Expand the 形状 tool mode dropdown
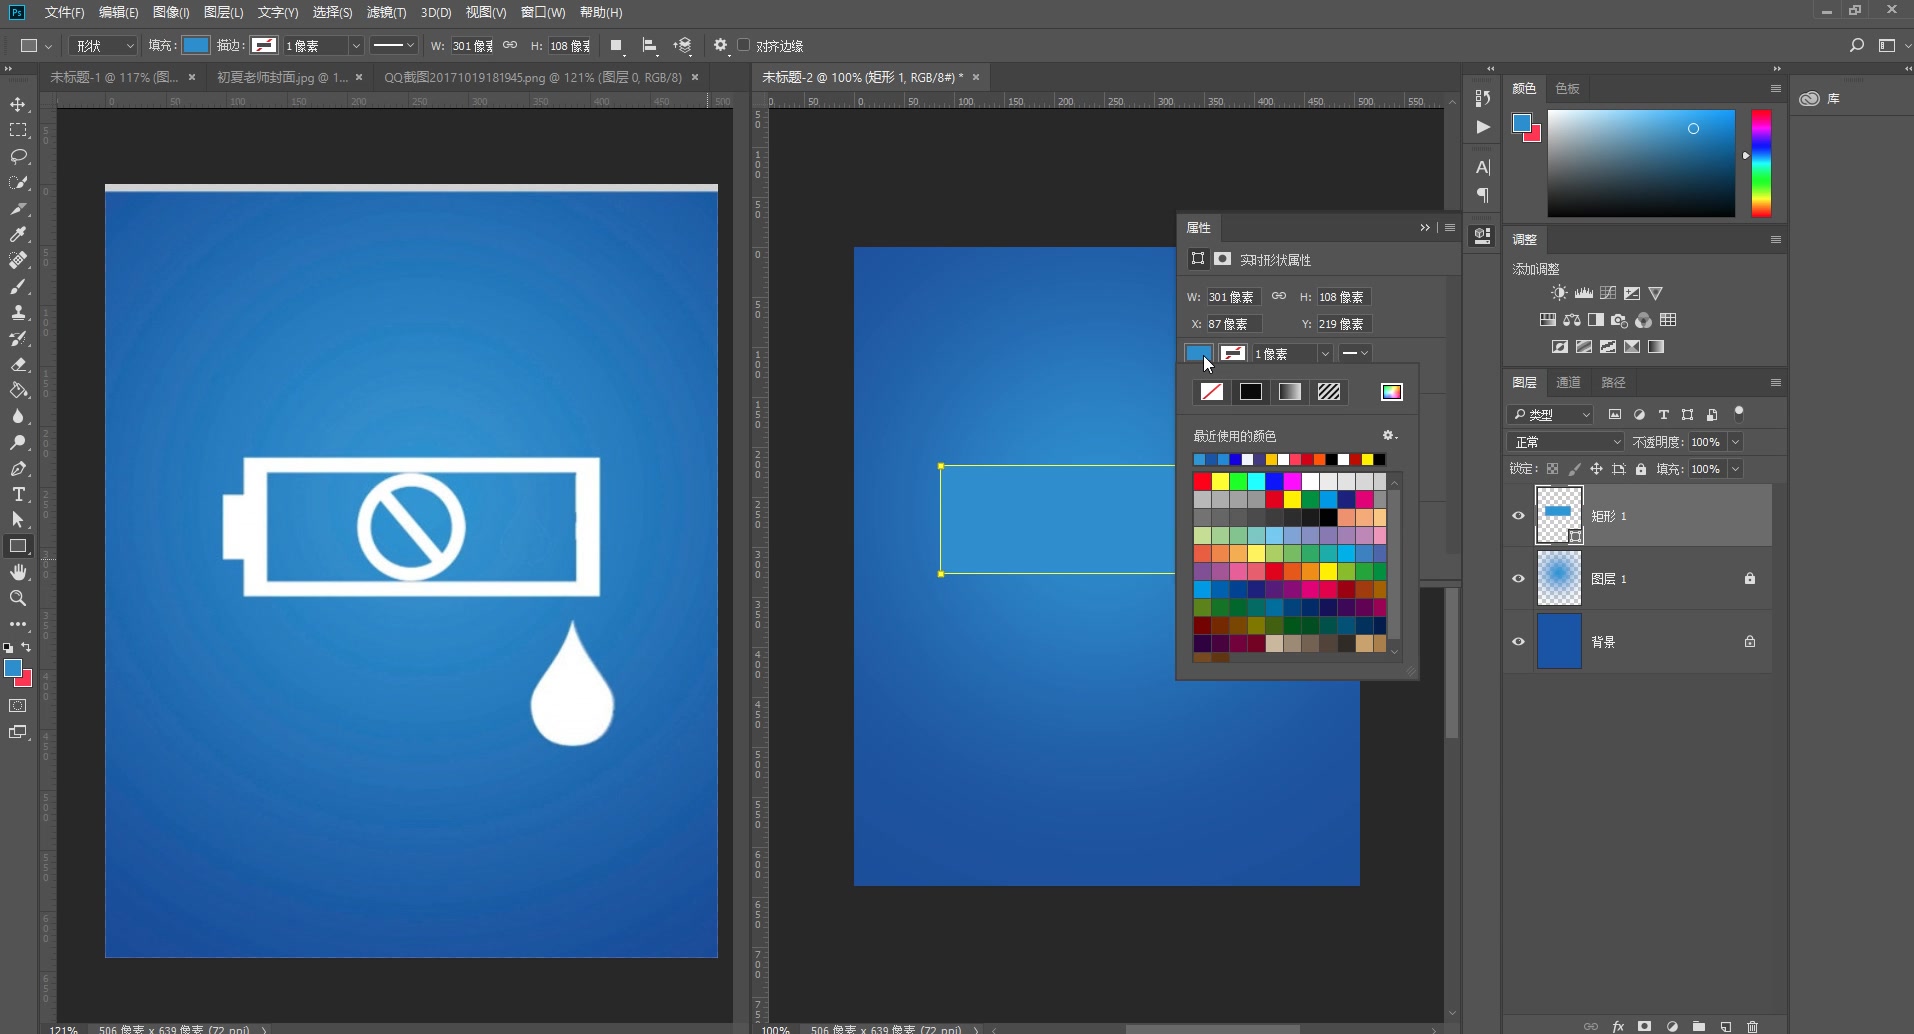1914x1034 pixels. (x=103, y=46)
